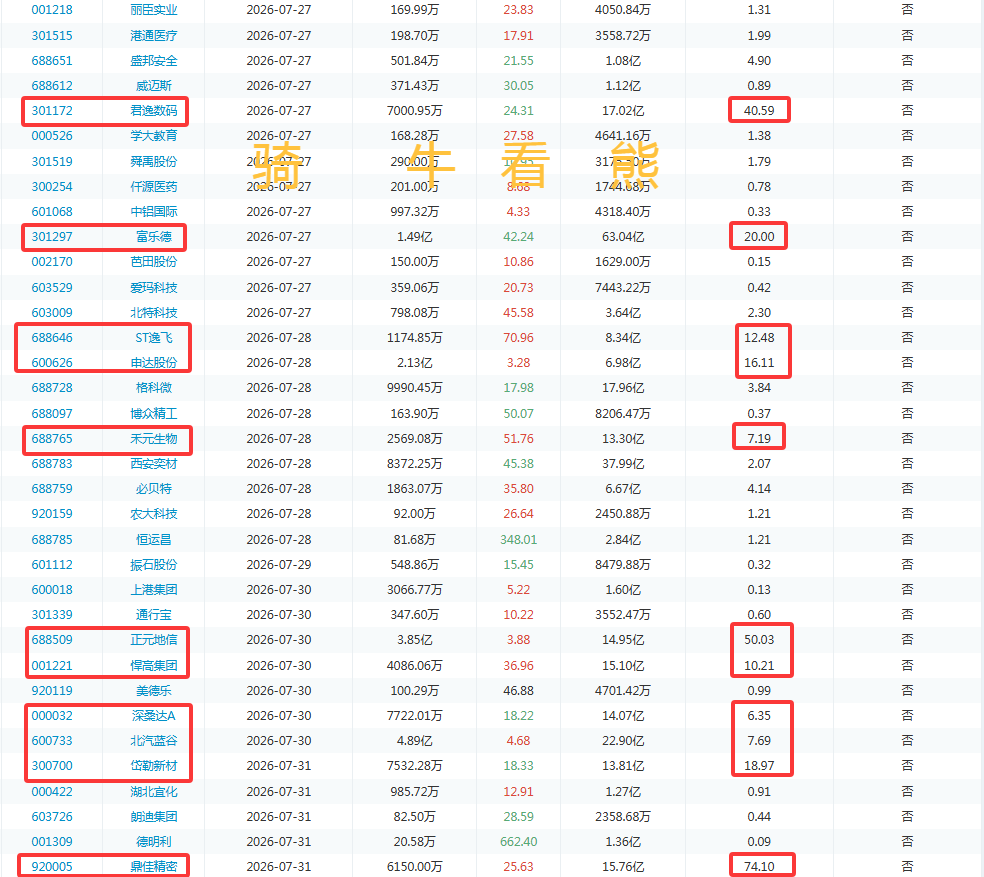Click the 50.03 ratio value
Image resolution: width=984 pixels, height=877 pixels.
coord(759,640)
